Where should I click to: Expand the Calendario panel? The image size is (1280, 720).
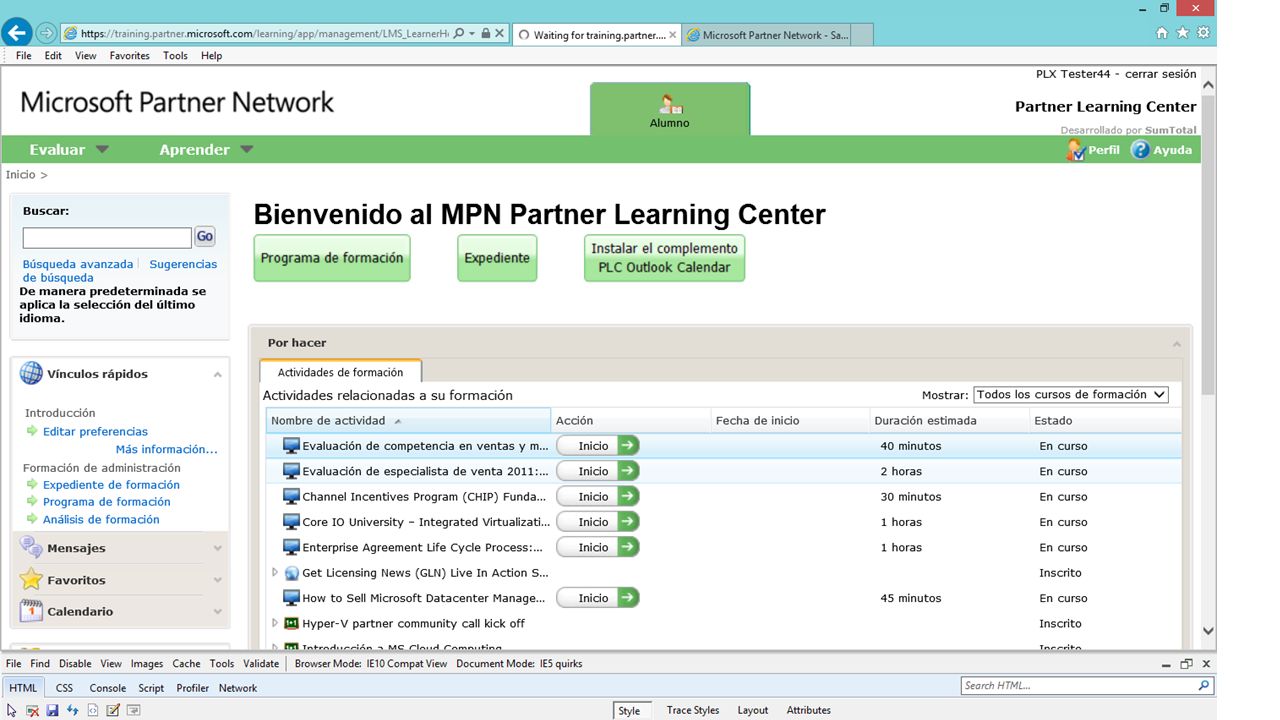click(x=217, y=611)
